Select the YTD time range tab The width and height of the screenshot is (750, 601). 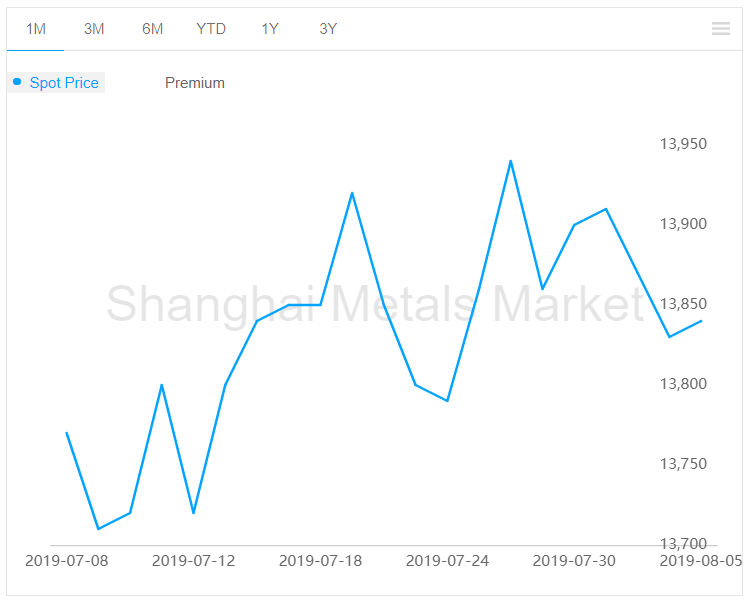(211, 29)
